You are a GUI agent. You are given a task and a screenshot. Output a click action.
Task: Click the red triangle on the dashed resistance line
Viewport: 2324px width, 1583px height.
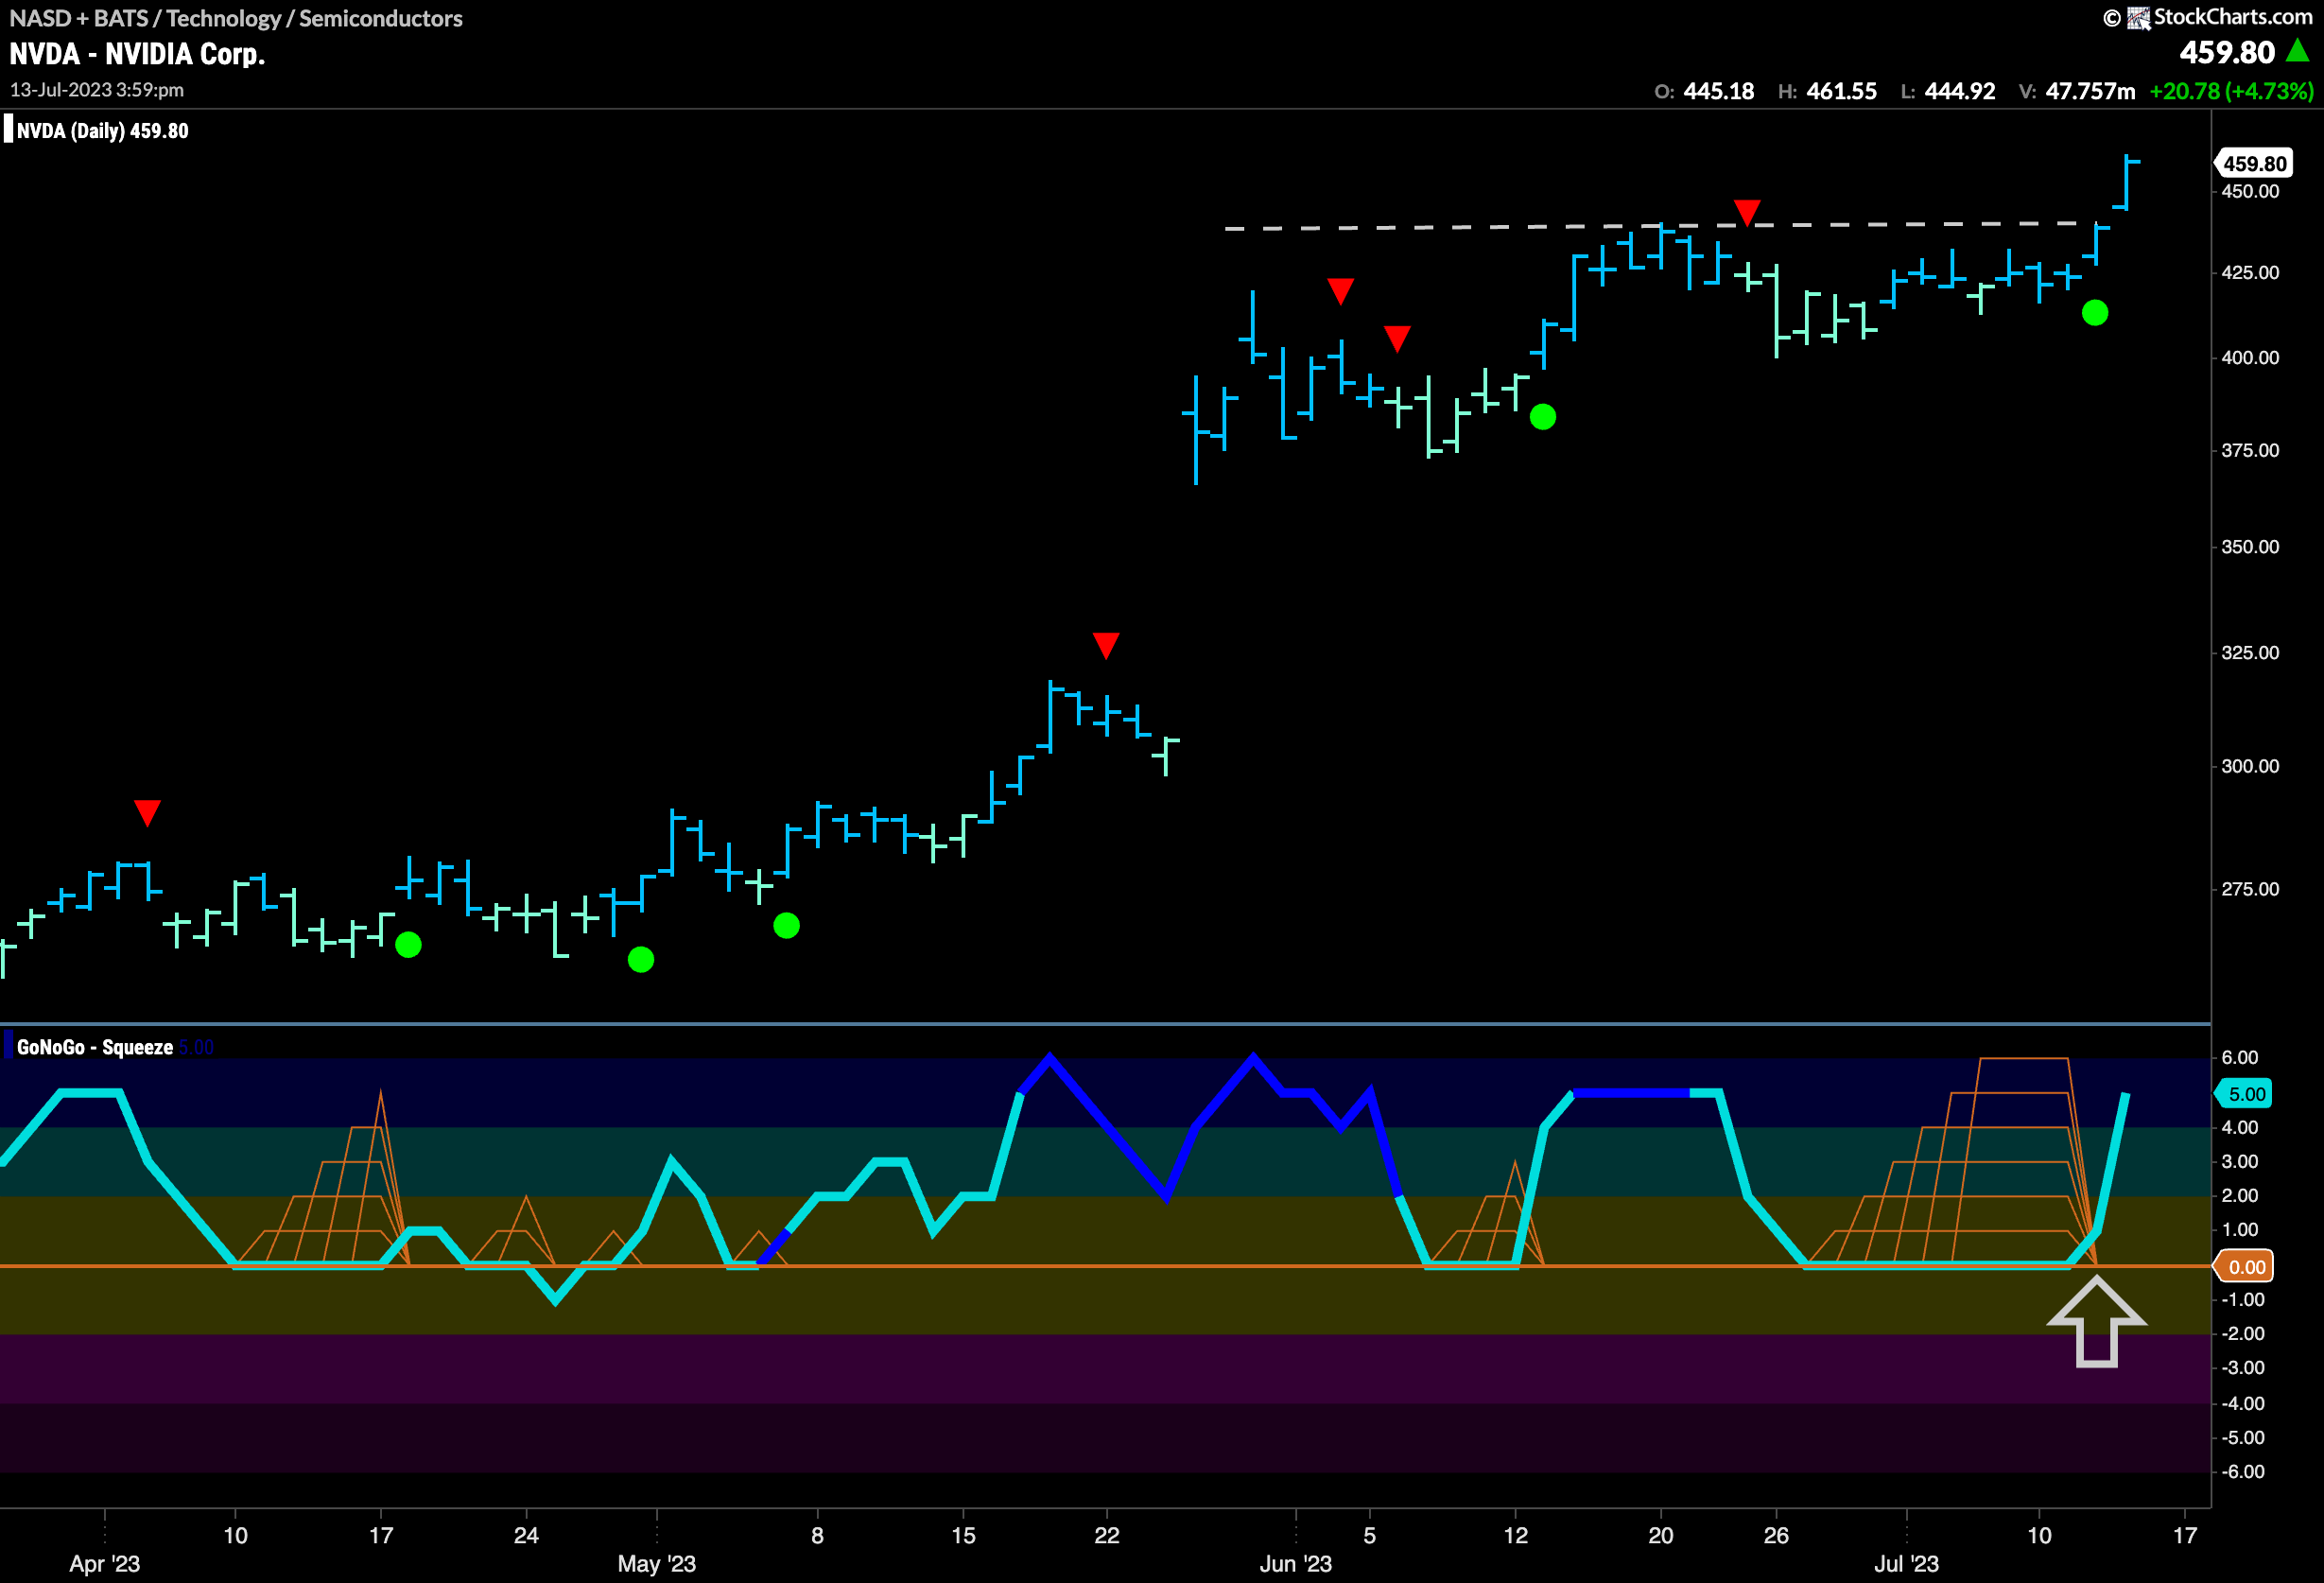(x=1746, y=212)
